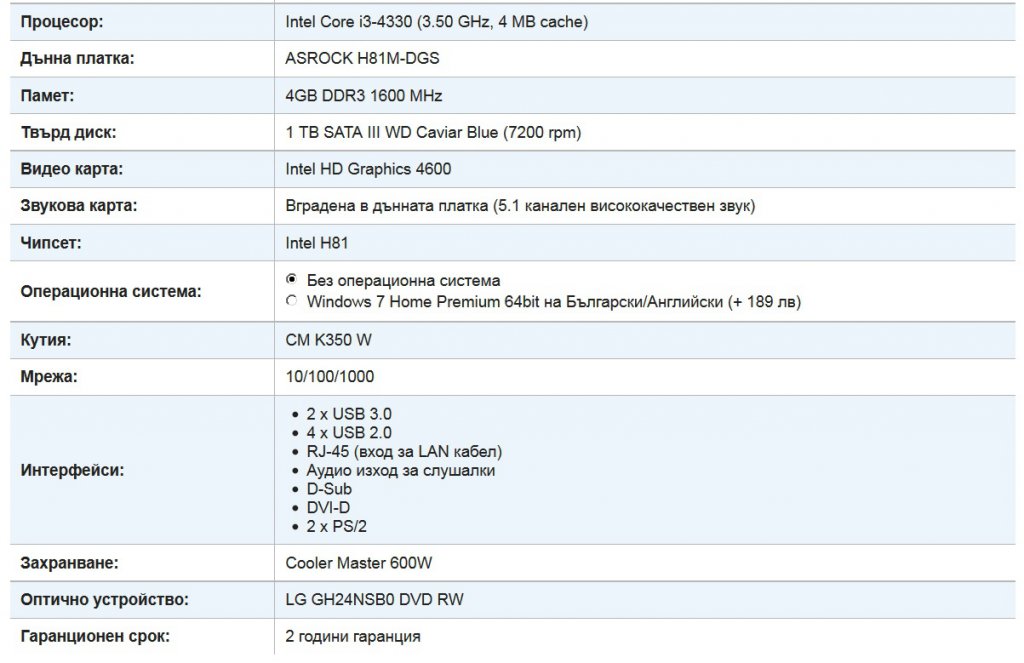Click 'Аудио изход за слушалки' list item

pyautogui.click(x=400, y=470)
